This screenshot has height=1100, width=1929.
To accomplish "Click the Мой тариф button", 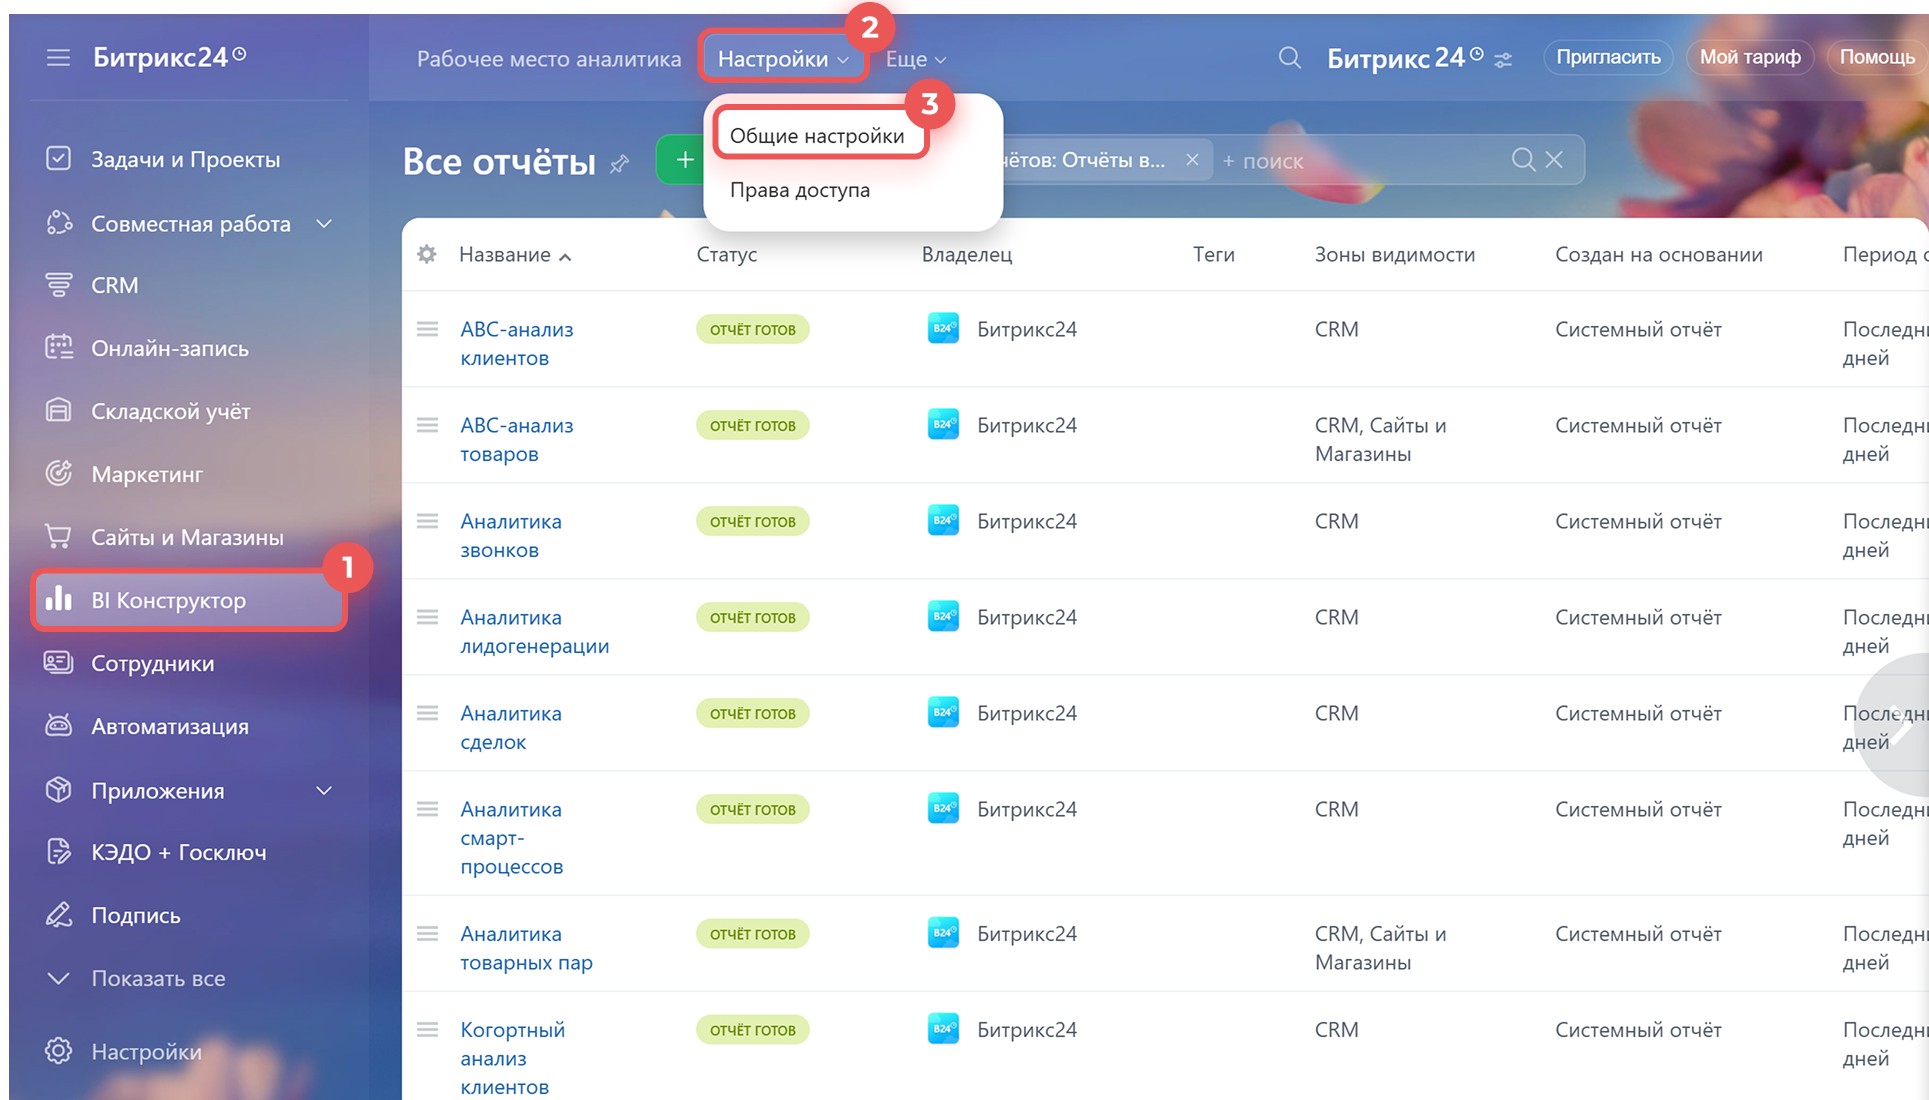I will click(1750, 57).
